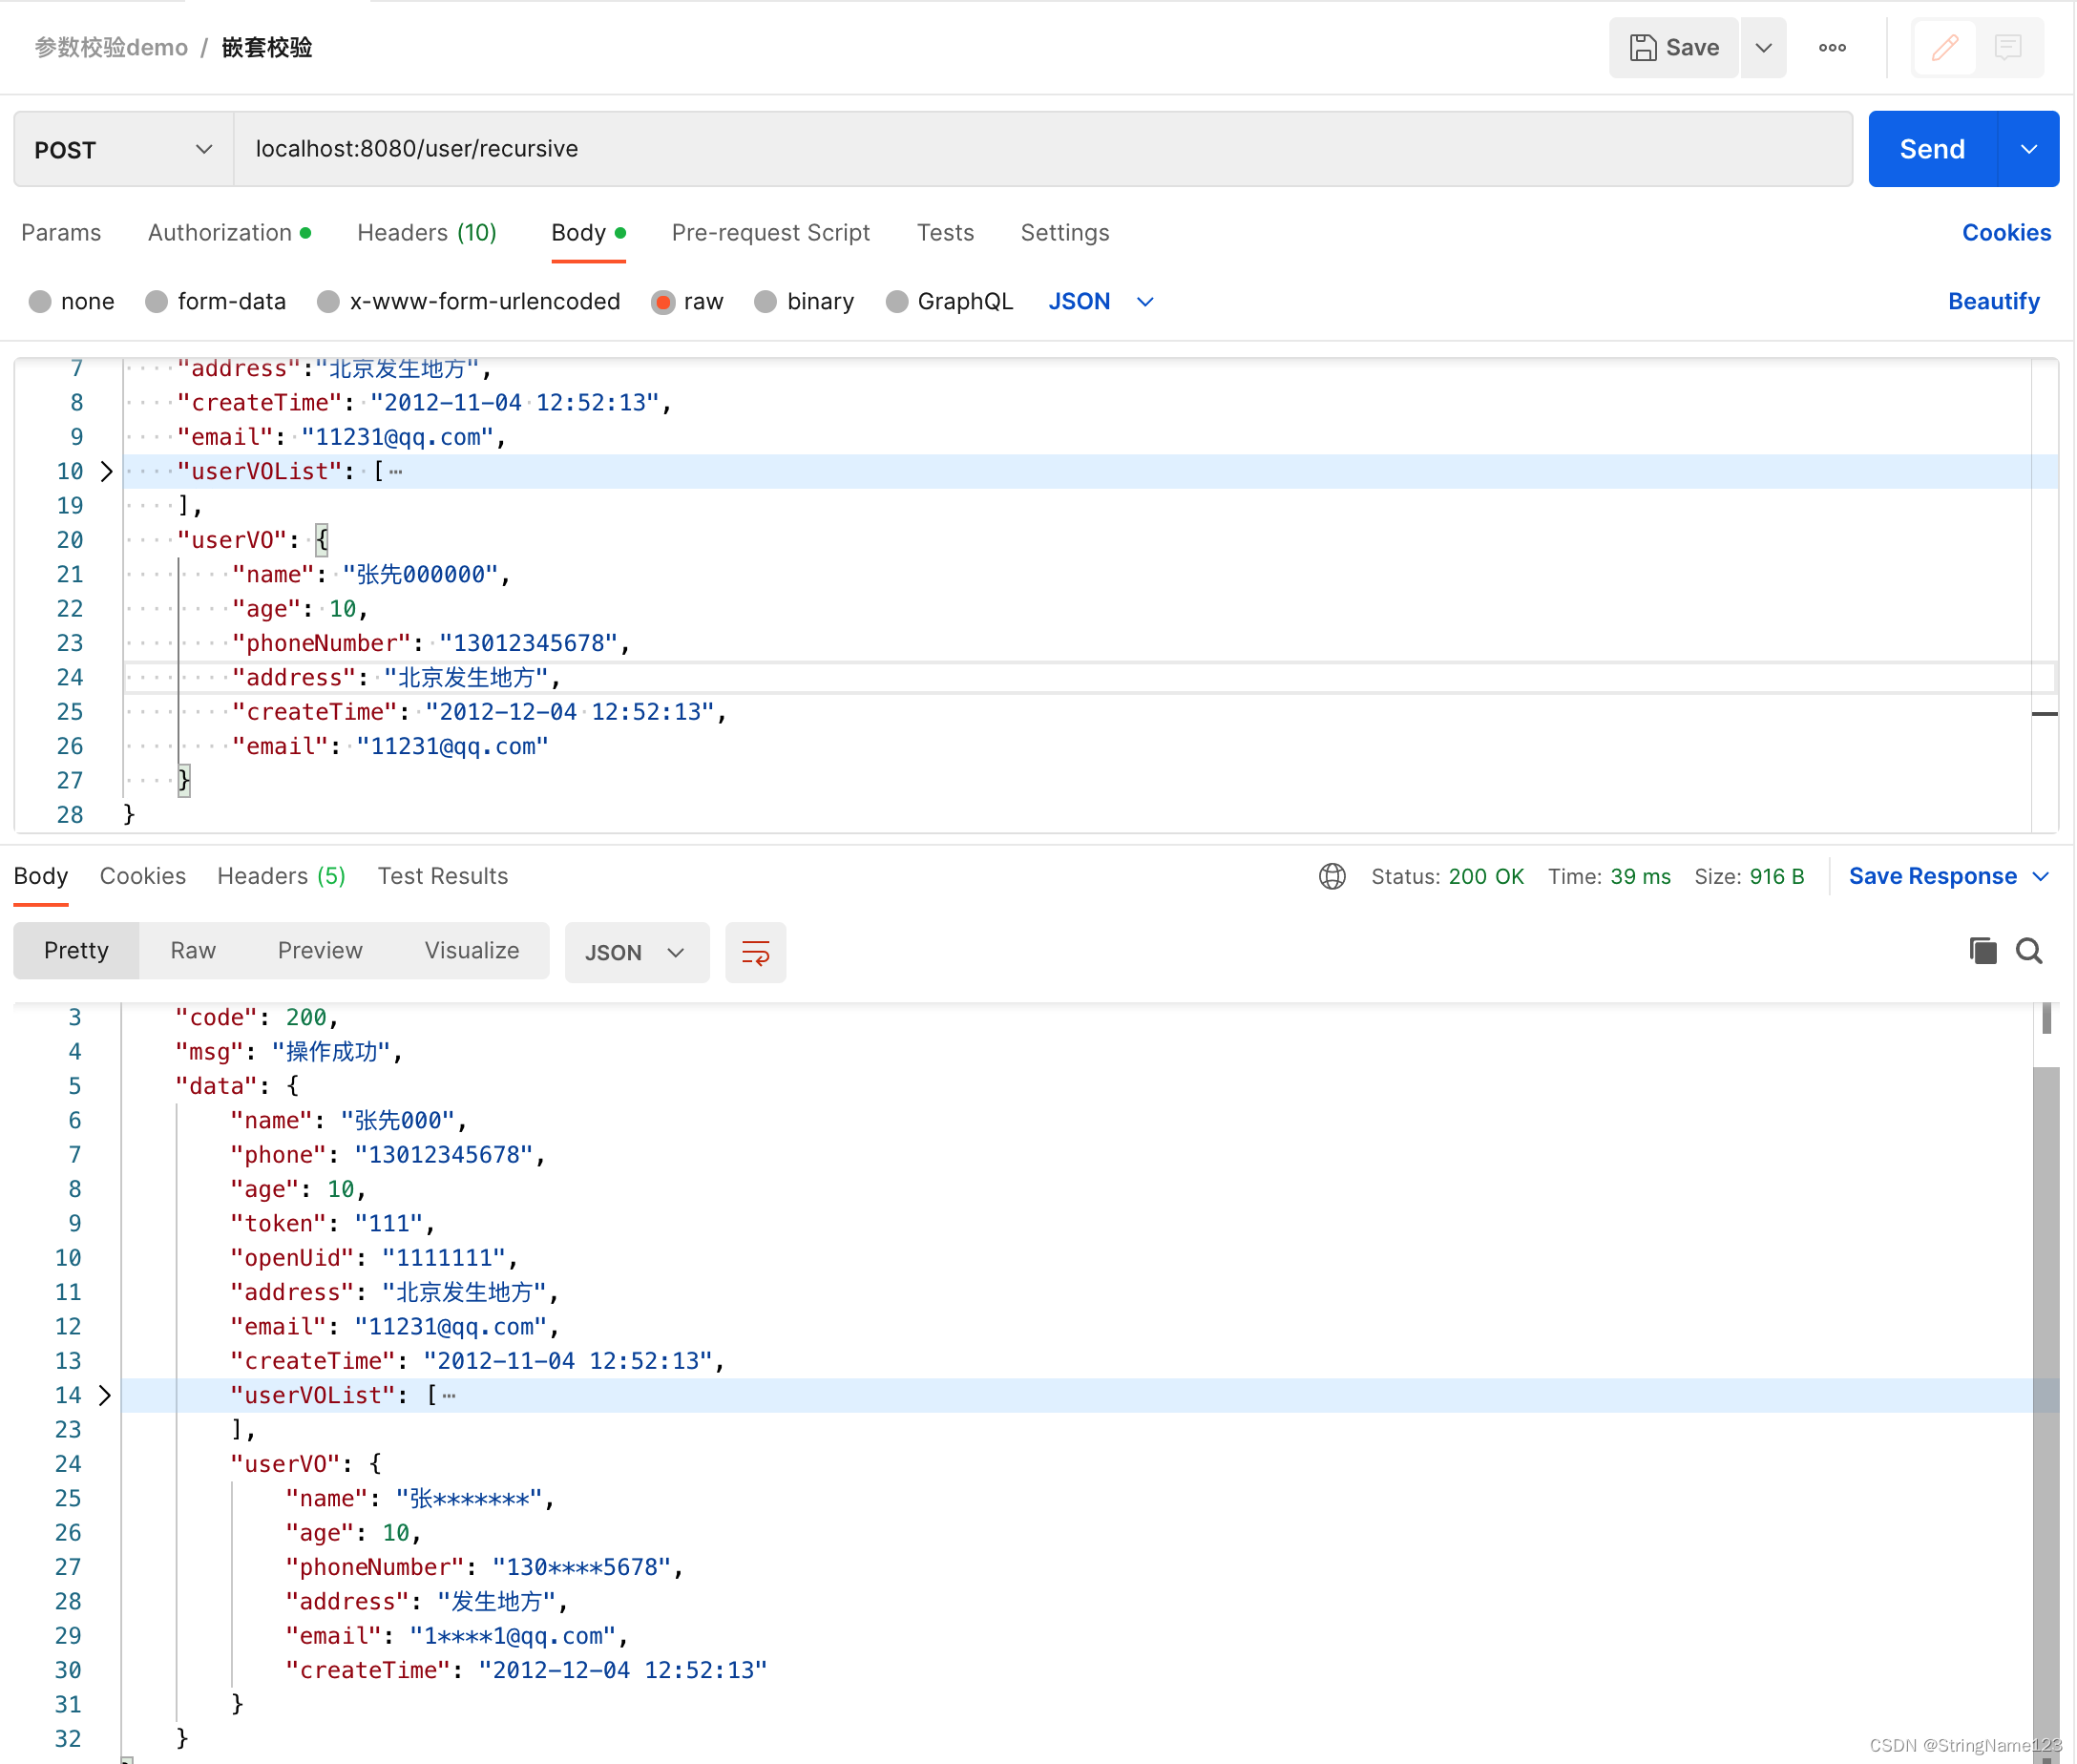
Task: Toggle line wrapping in the response viewer
Action: pyautogui.click(x=755, y=952)
